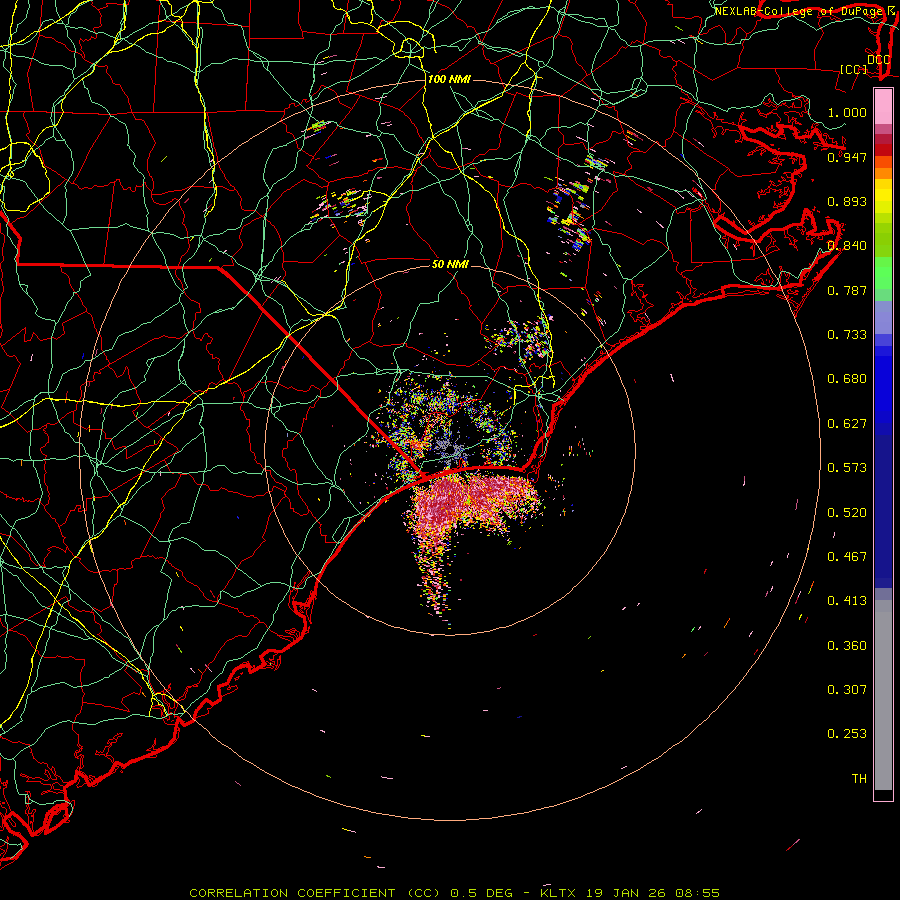
Task: Pick the red segment of the color bar
Action: pos(883,150)
